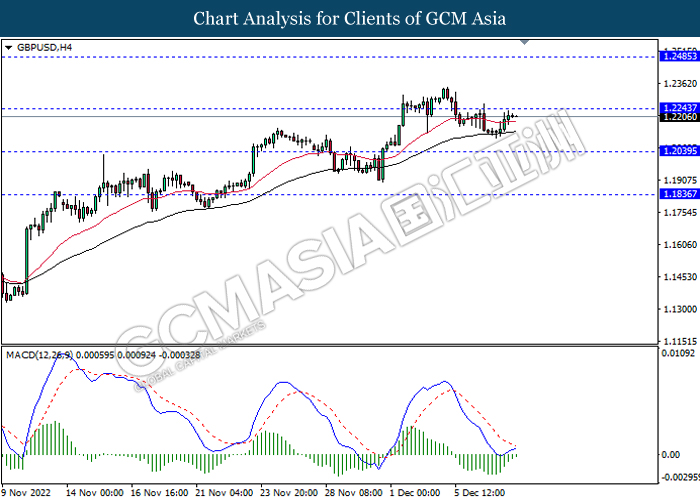
Task: Click the 1.23620 price axis value
Action: 680,84
